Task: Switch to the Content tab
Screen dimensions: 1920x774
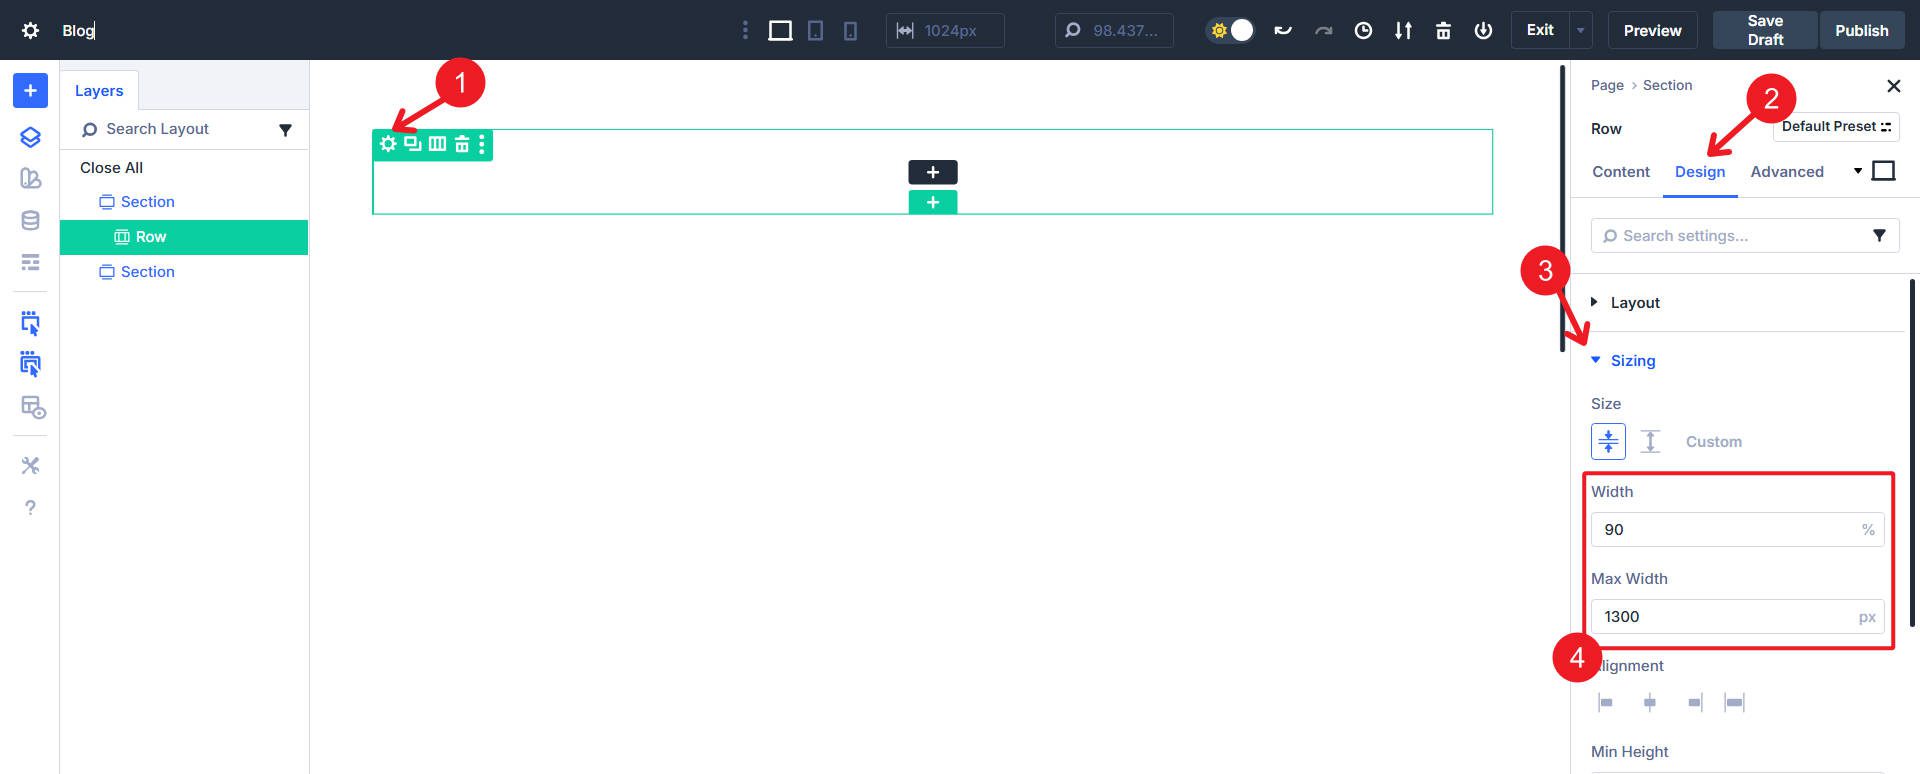Action: 1620,172
